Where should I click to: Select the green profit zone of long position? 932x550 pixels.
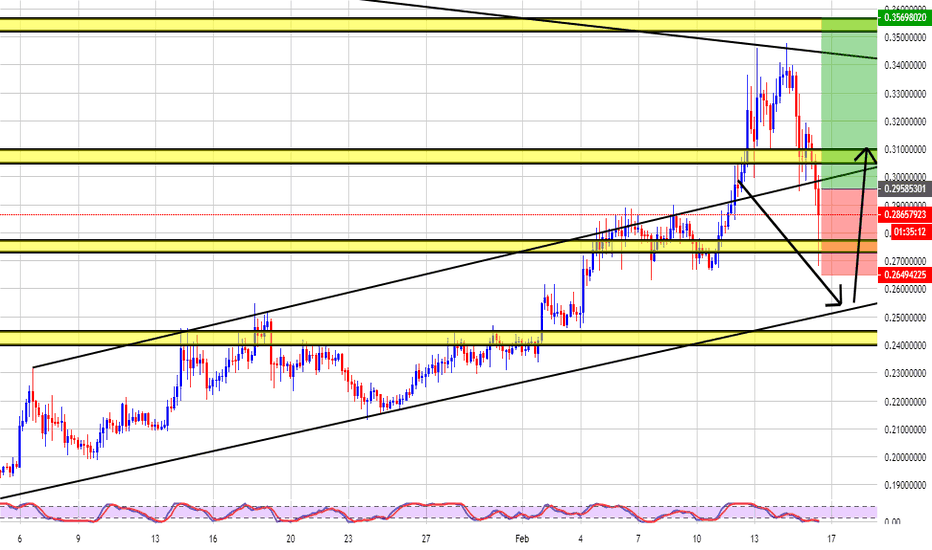pos(849,103)
